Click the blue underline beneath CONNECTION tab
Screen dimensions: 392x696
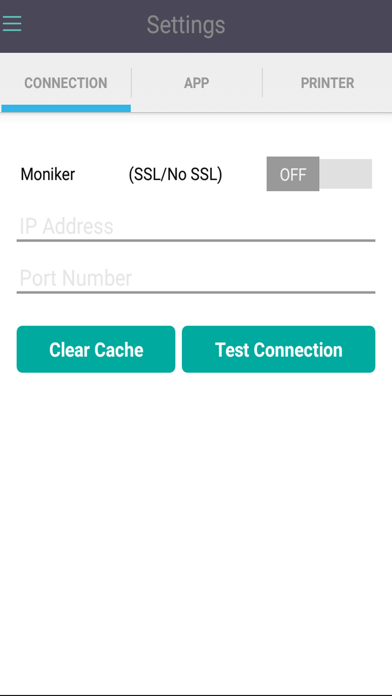tap(66, 109)
